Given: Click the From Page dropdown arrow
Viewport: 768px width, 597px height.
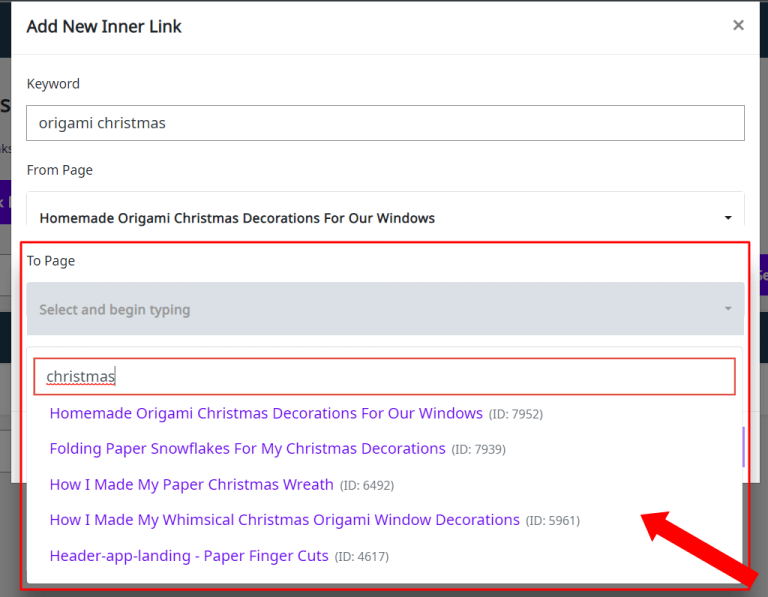Looking at the screenshot, I should pos(727,218).
